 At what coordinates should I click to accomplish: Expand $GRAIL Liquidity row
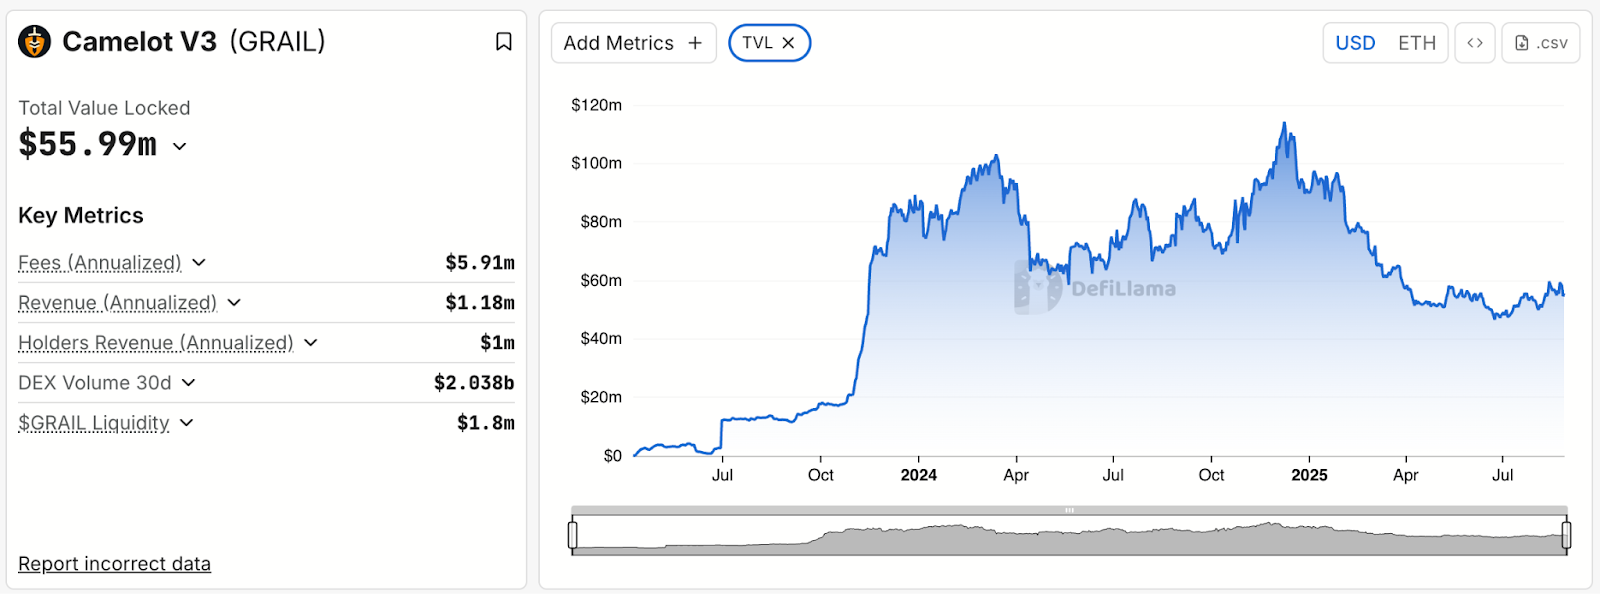(x=187, y=423)
